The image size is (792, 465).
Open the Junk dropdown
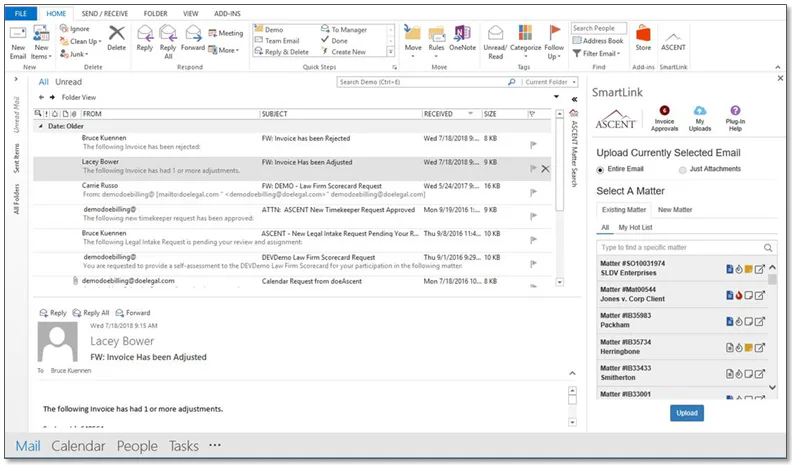coord(74,54)
